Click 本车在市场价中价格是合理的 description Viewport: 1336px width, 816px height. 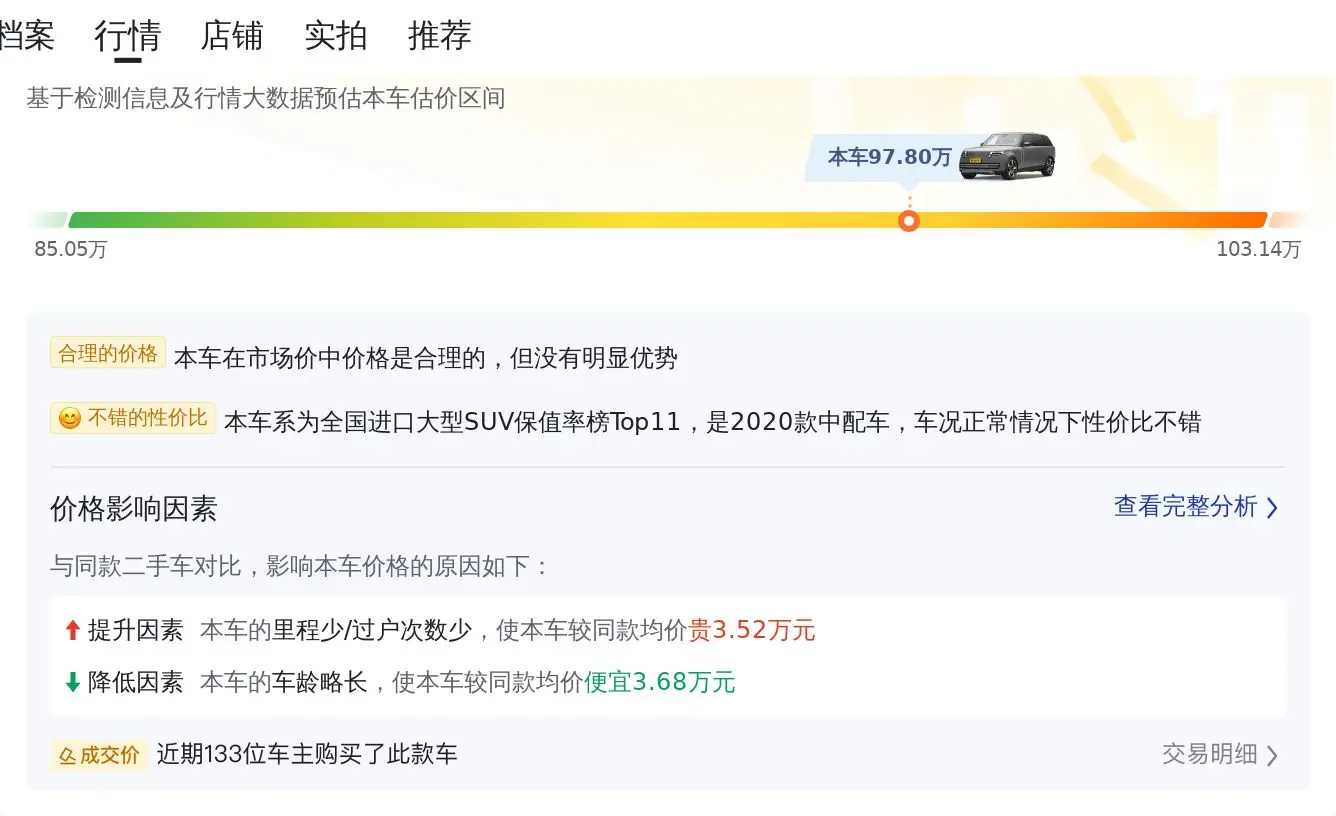[x=426, y=357]
